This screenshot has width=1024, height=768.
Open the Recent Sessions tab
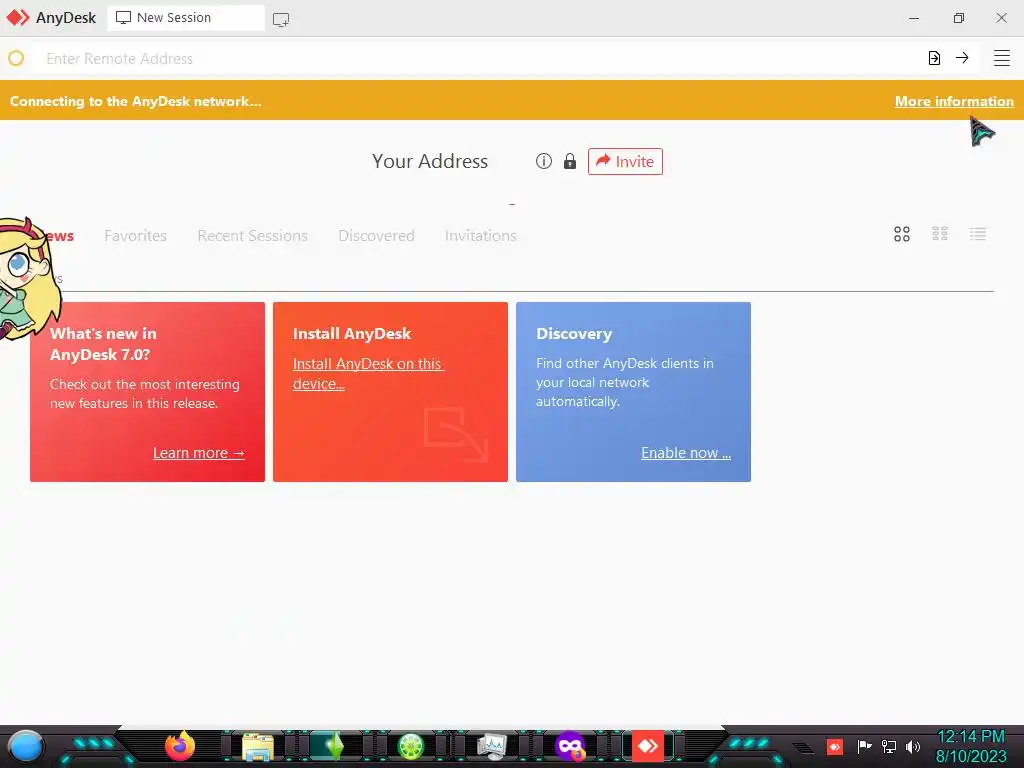(x=252, y=236)
